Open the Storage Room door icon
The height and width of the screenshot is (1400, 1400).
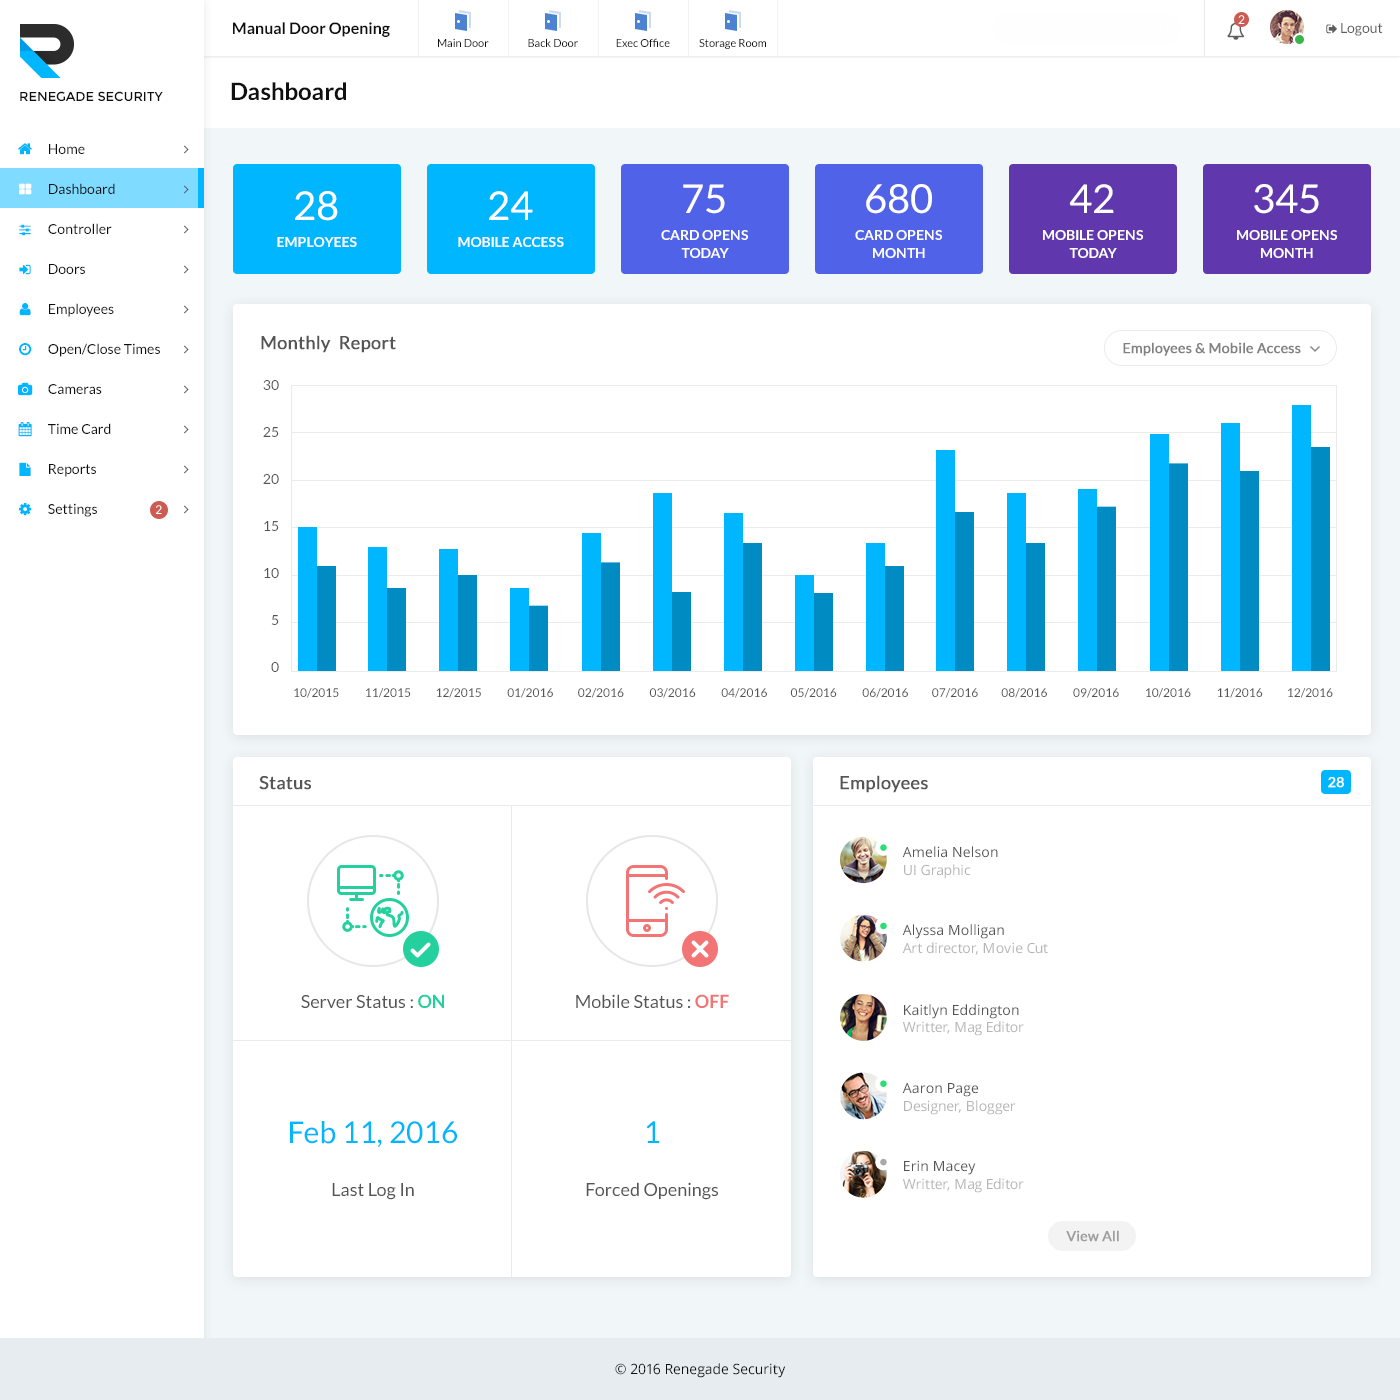(731, 24)
